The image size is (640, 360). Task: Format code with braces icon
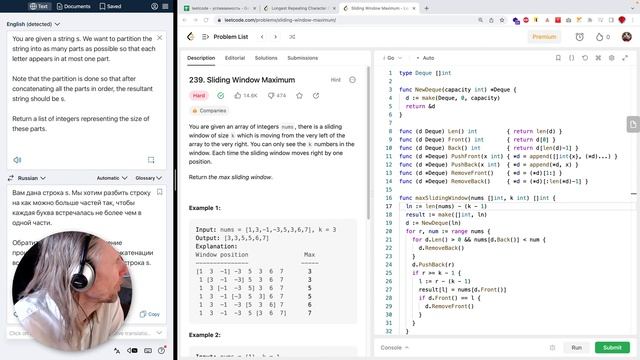click(x=571, y=58)
